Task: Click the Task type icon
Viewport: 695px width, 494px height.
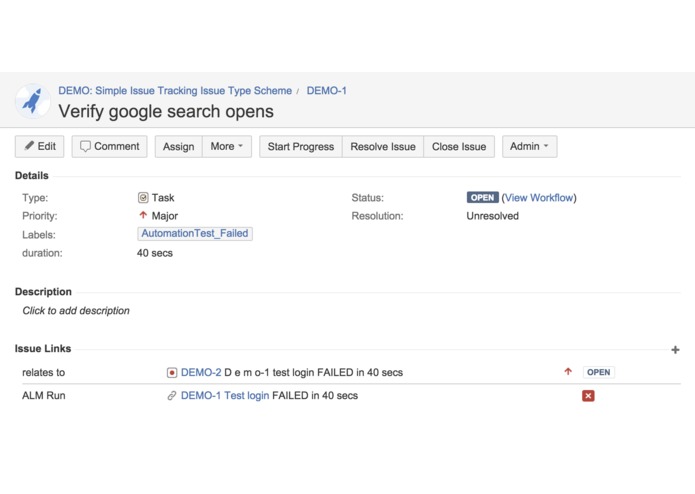Action: point(143,198)
